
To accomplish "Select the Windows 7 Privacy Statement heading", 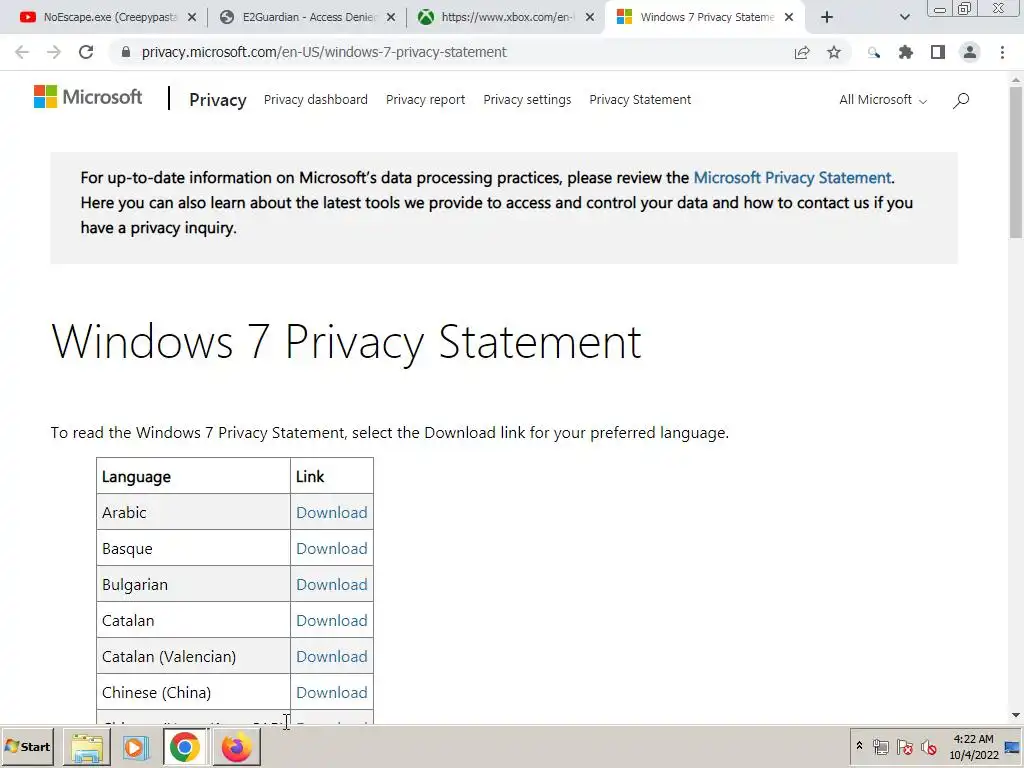I will point(346,342).
